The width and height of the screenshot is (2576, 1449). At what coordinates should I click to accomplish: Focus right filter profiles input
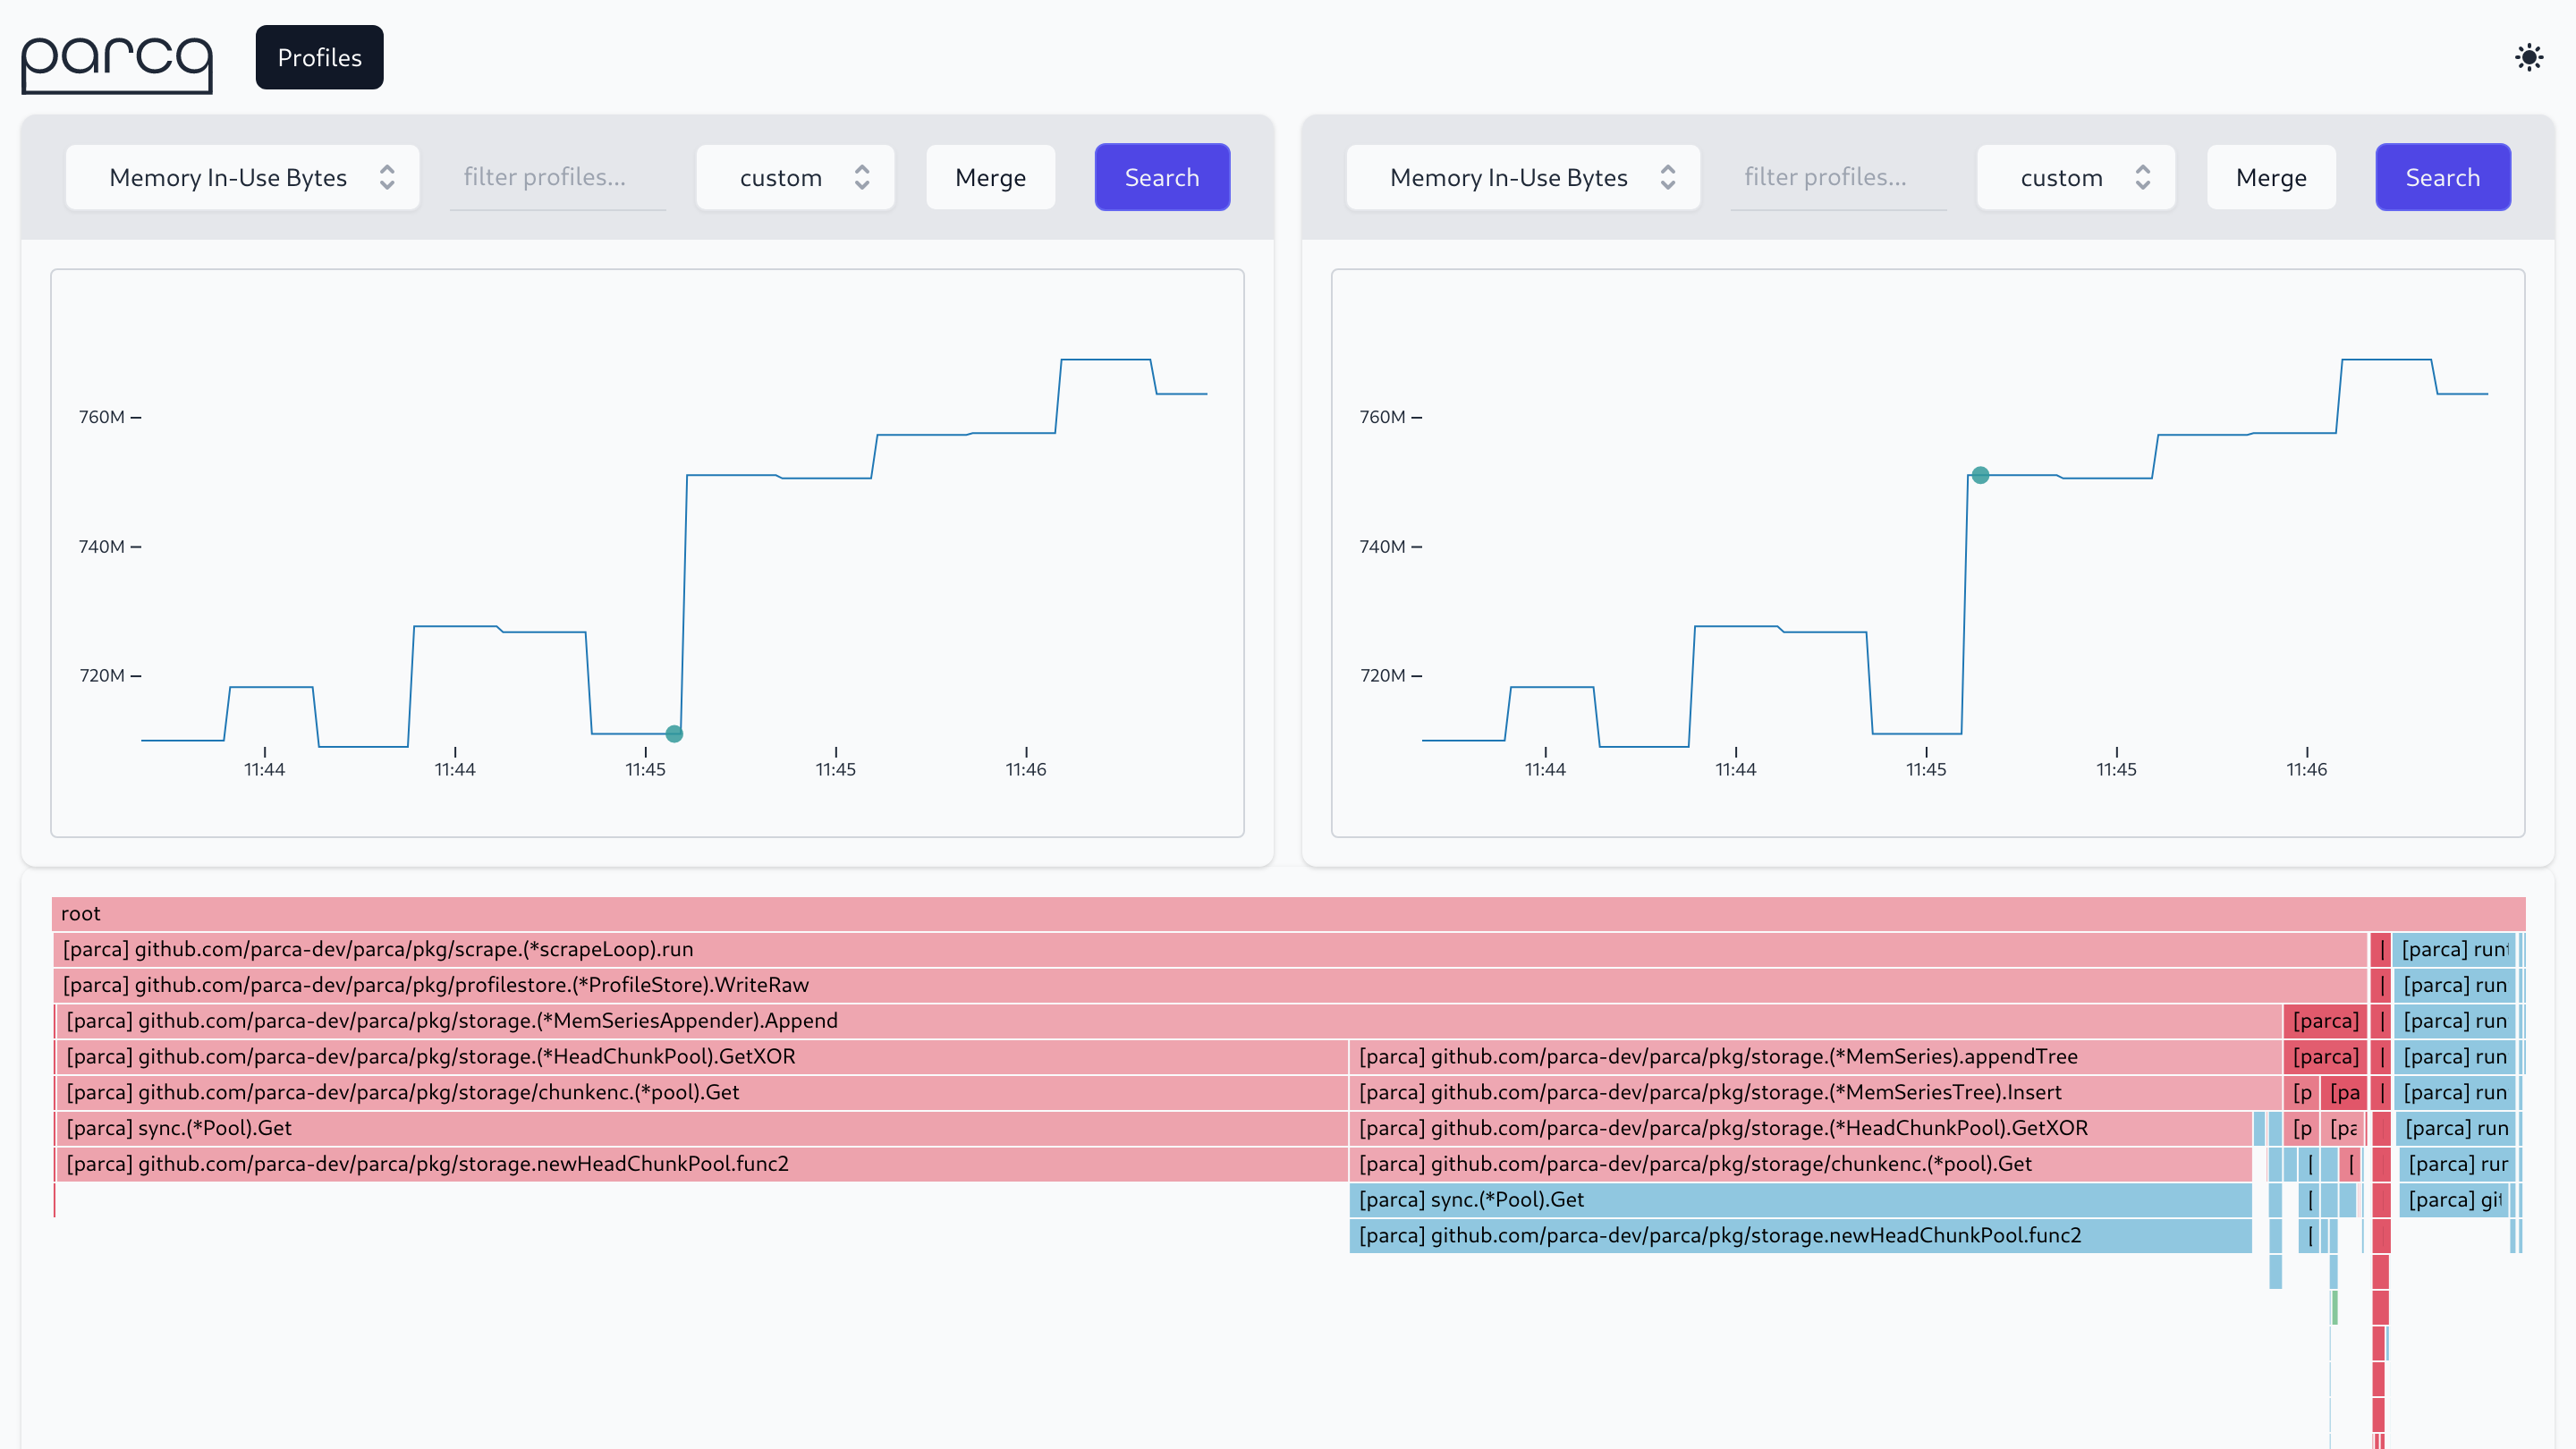(1838, 177)
